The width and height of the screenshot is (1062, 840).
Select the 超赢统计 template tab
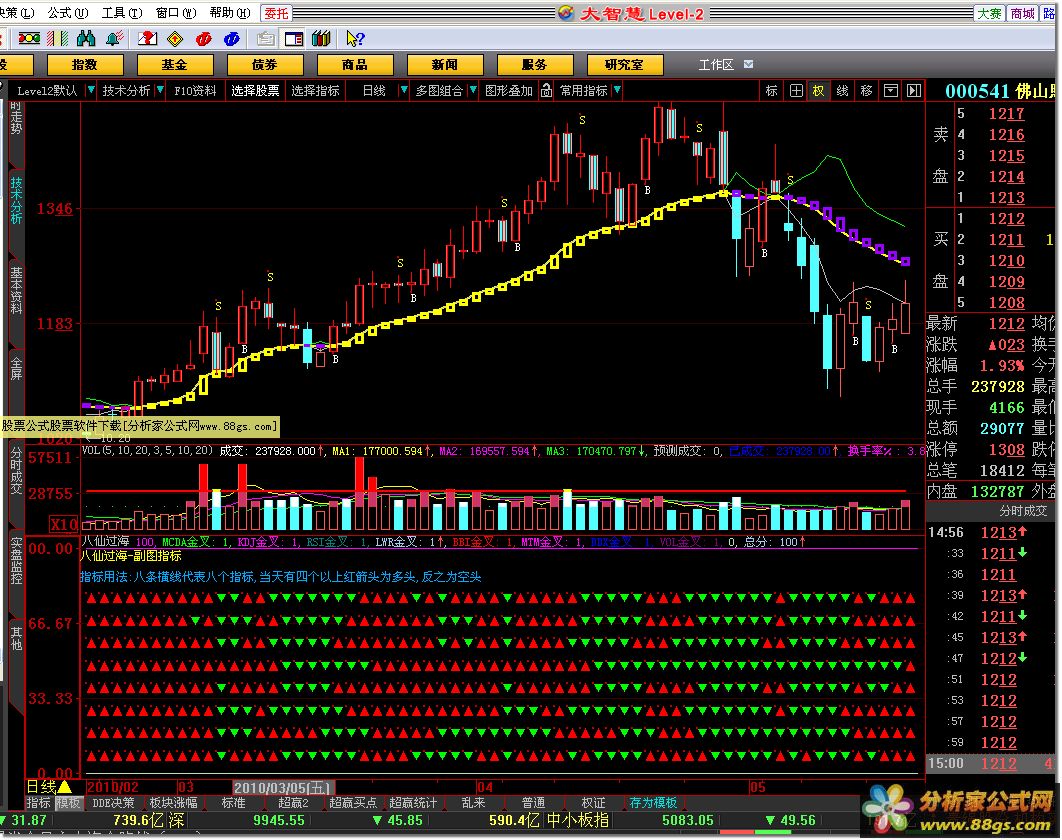pyautogui.click(x=413, y=803)
